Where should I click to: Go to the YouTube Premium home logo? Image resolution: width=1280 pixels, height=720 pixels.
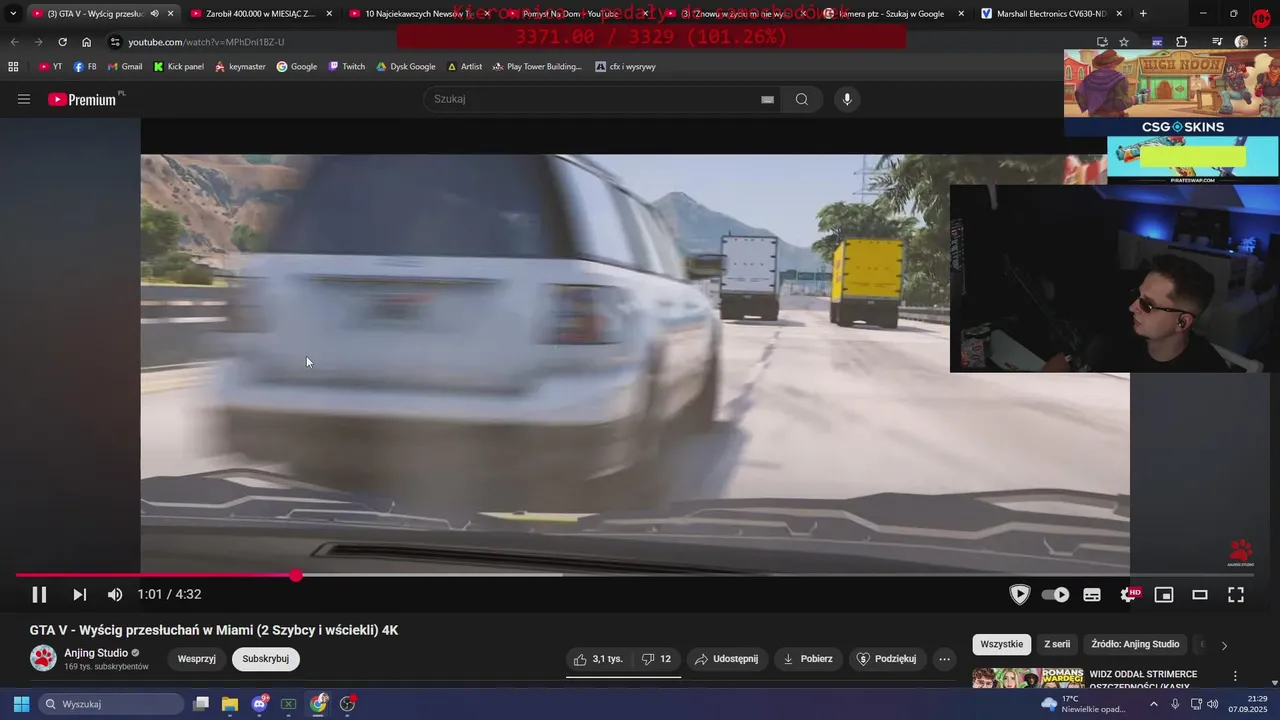(x=83, y=99)
